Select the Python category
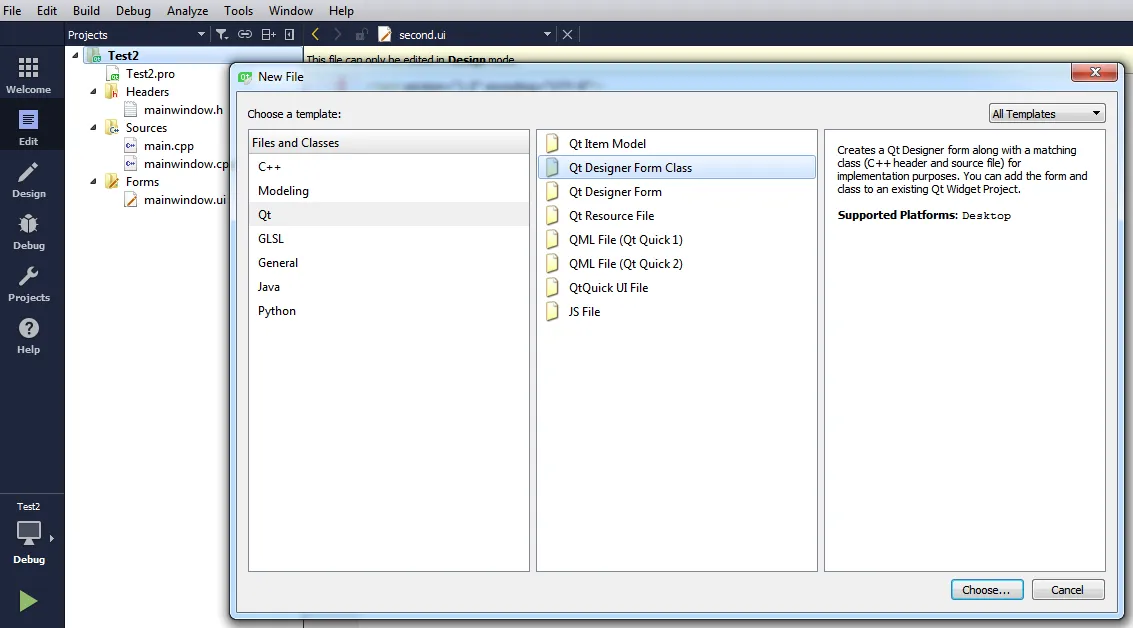Image resolution: width=1133 pixels, height=628 pixels. point(389,311)
